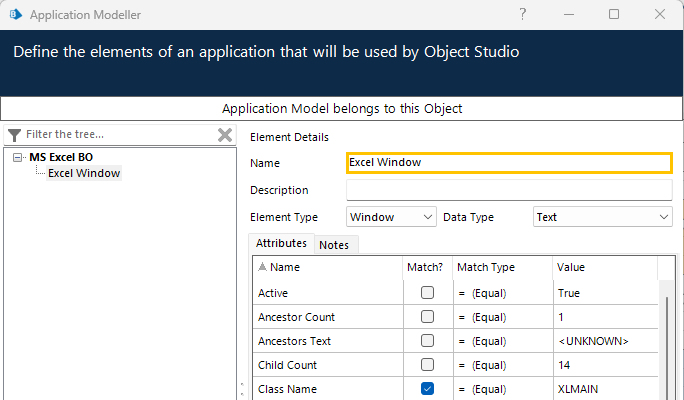Open help with the question mark button
This screenshot has height=400, width=684.
523,14
